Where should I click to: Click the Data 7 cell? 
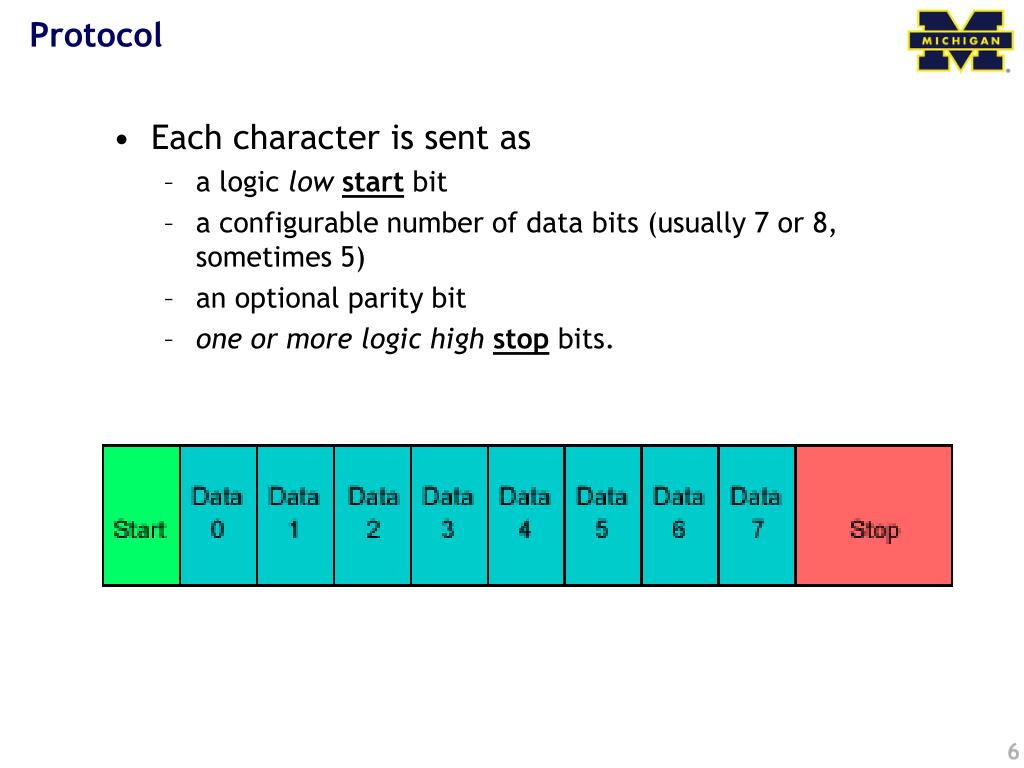(757, 515)
